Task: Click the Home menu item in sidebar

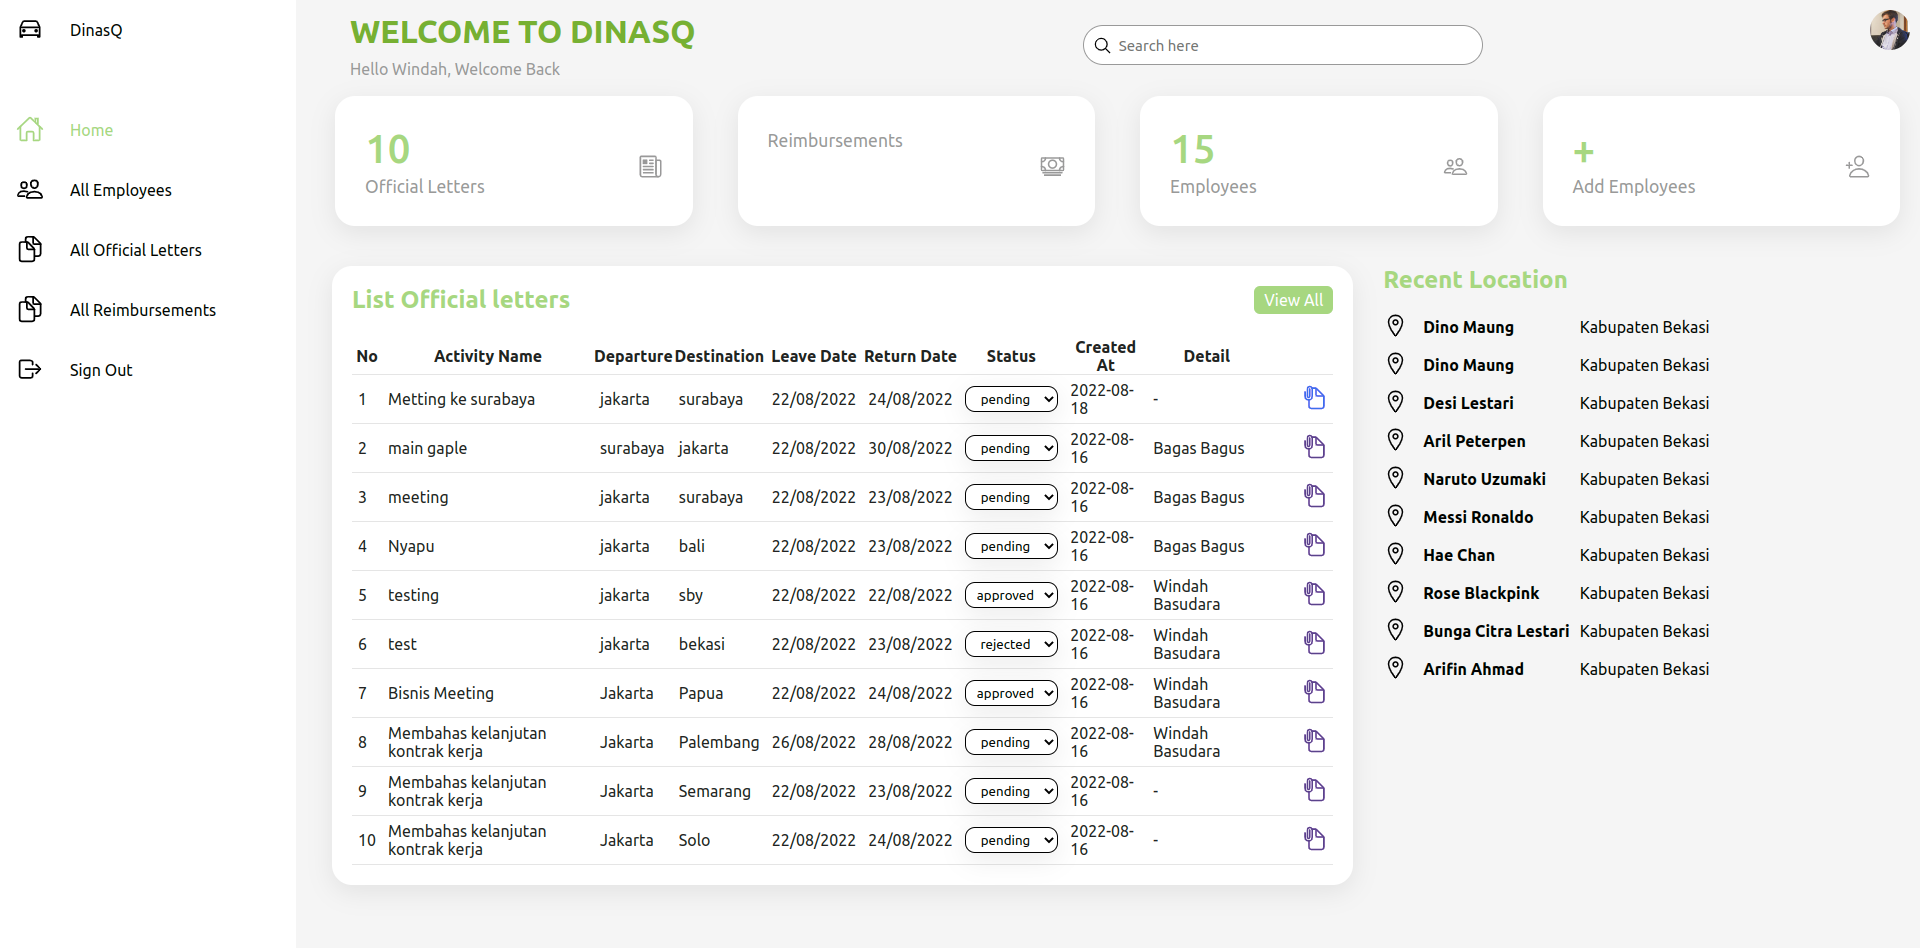Action: pos(90,130)
